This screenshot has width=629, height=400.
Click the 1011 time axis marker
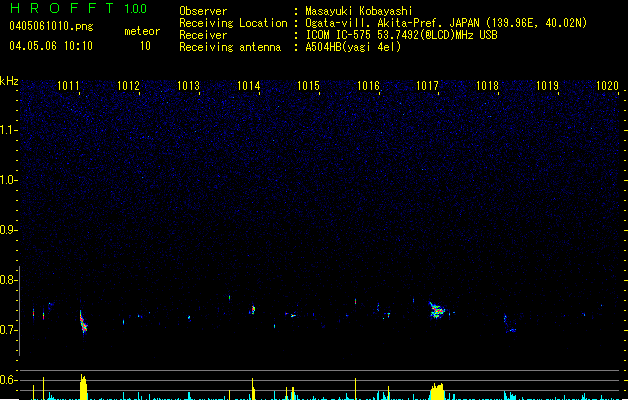click(68, 86)
